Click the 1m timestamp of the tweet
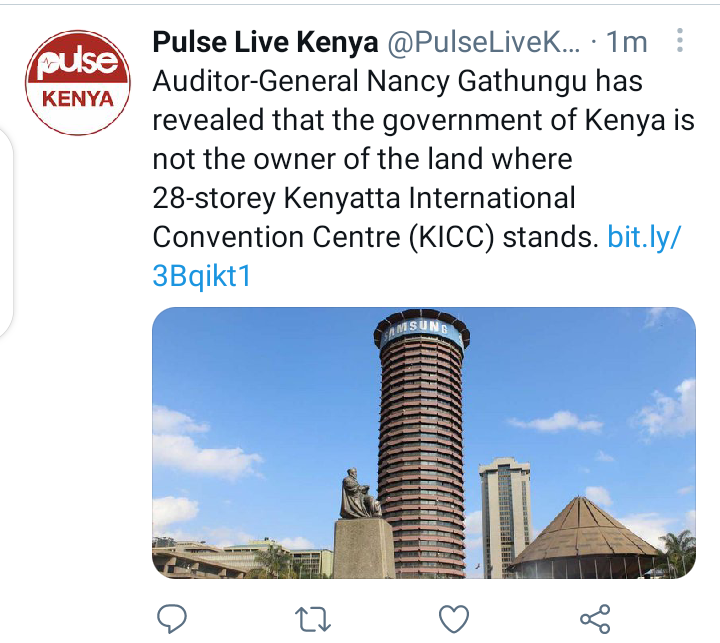This screenshot has width=720, height=643. coord(627,42)
